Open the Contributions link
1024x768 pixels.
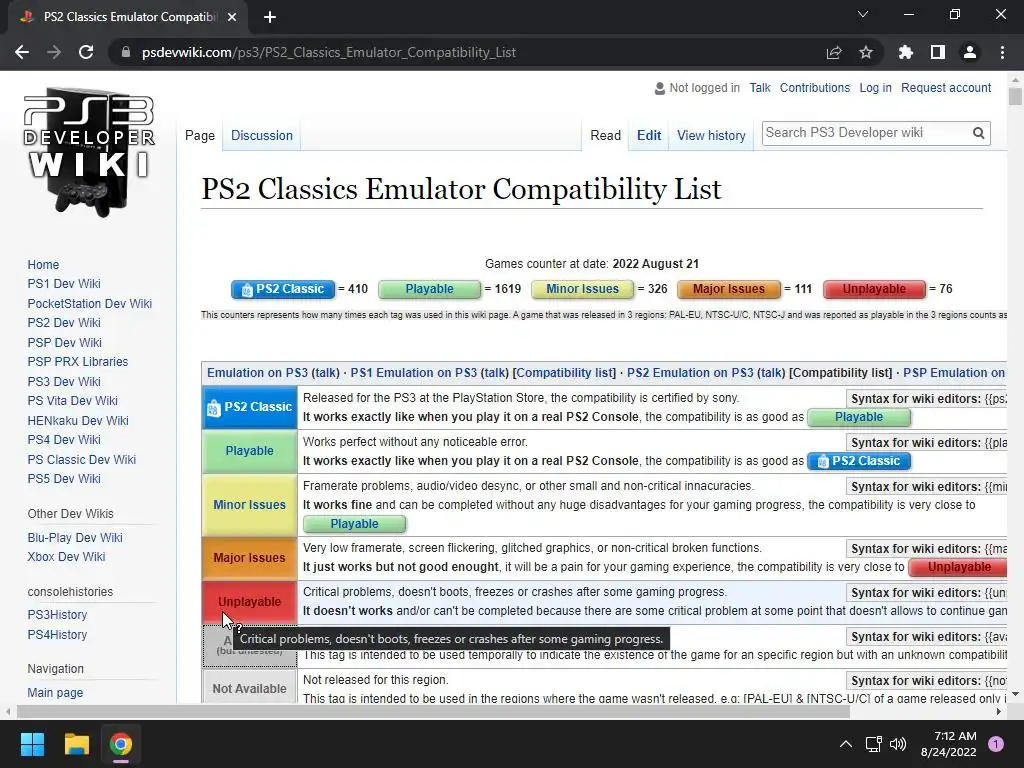coord(815,88)
